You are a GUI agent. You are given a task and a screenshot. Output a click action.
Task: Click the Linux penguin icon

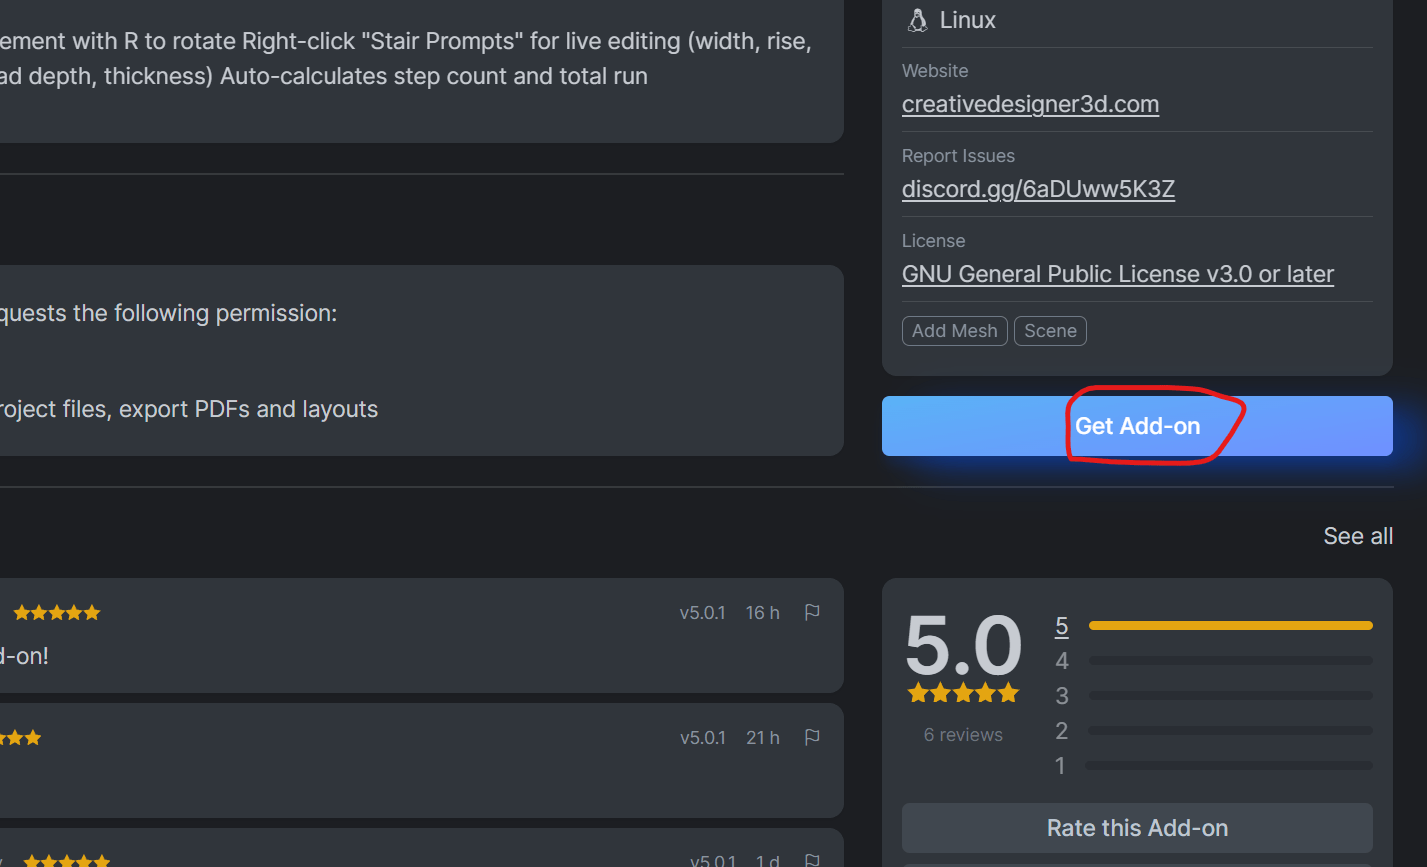point(917,20)
